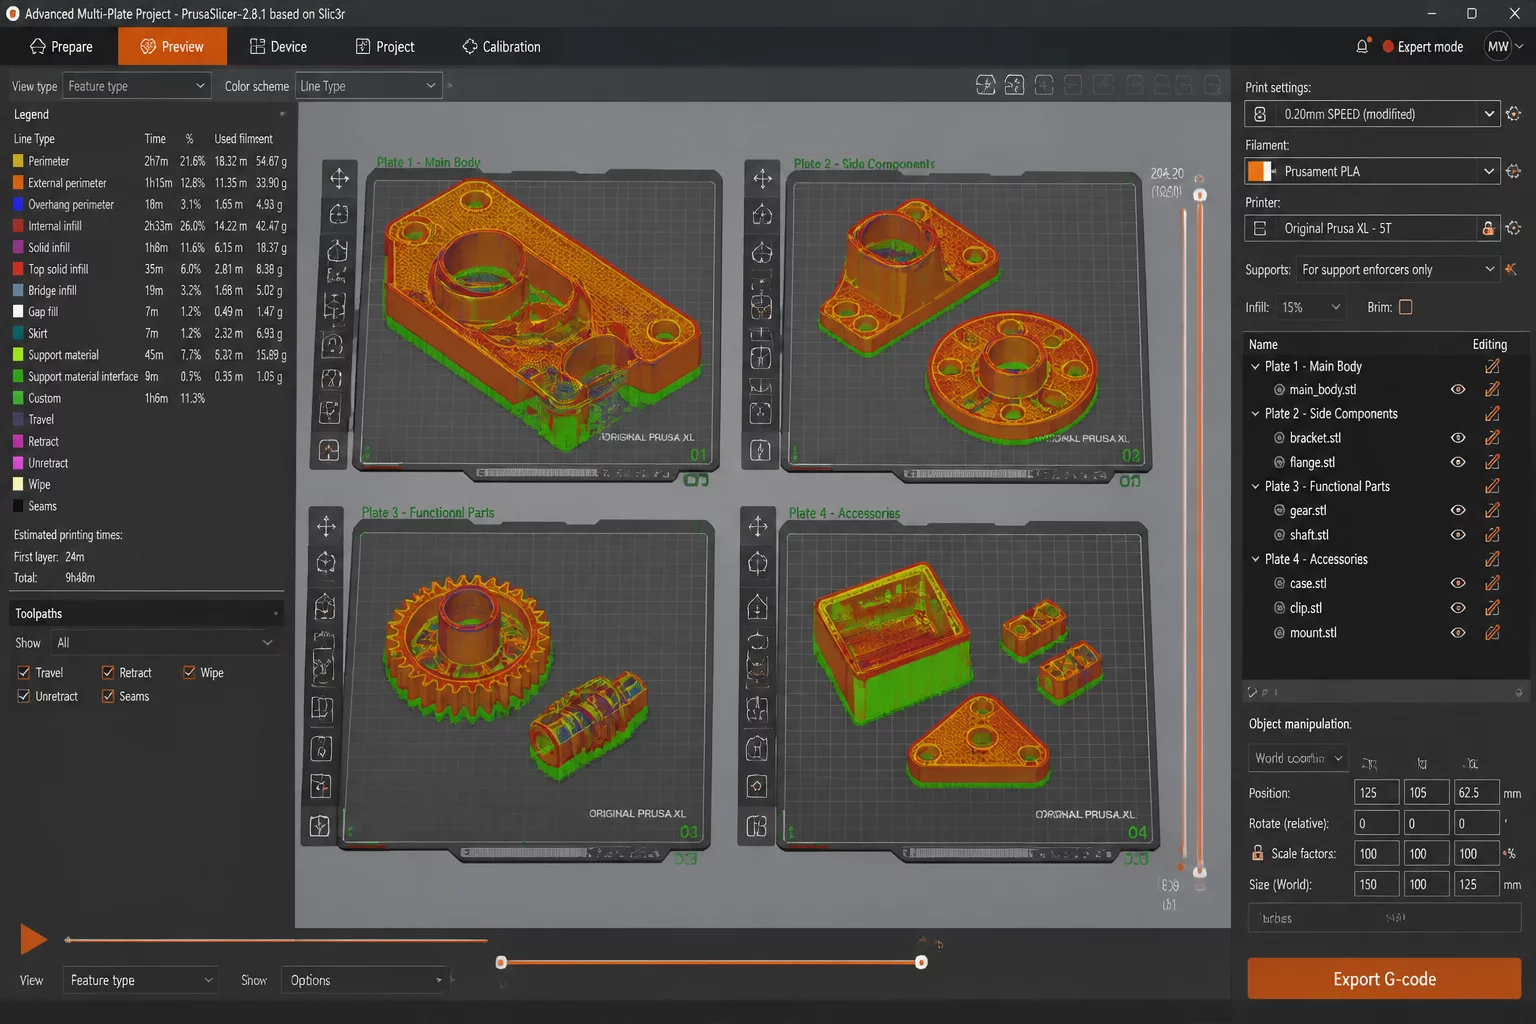Open the Color scheme Line Type dropdown
Image resolution: width=1536 pixels, height=1024 pixels.
coord(369,86)
